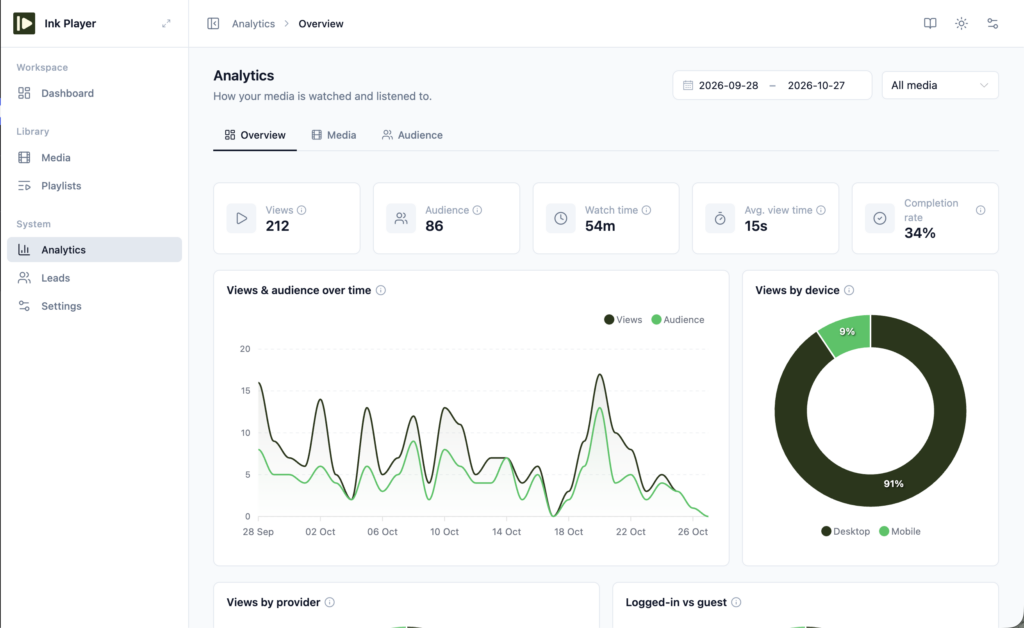
Task: Click the Views info icon
Action: pos(302,210)
